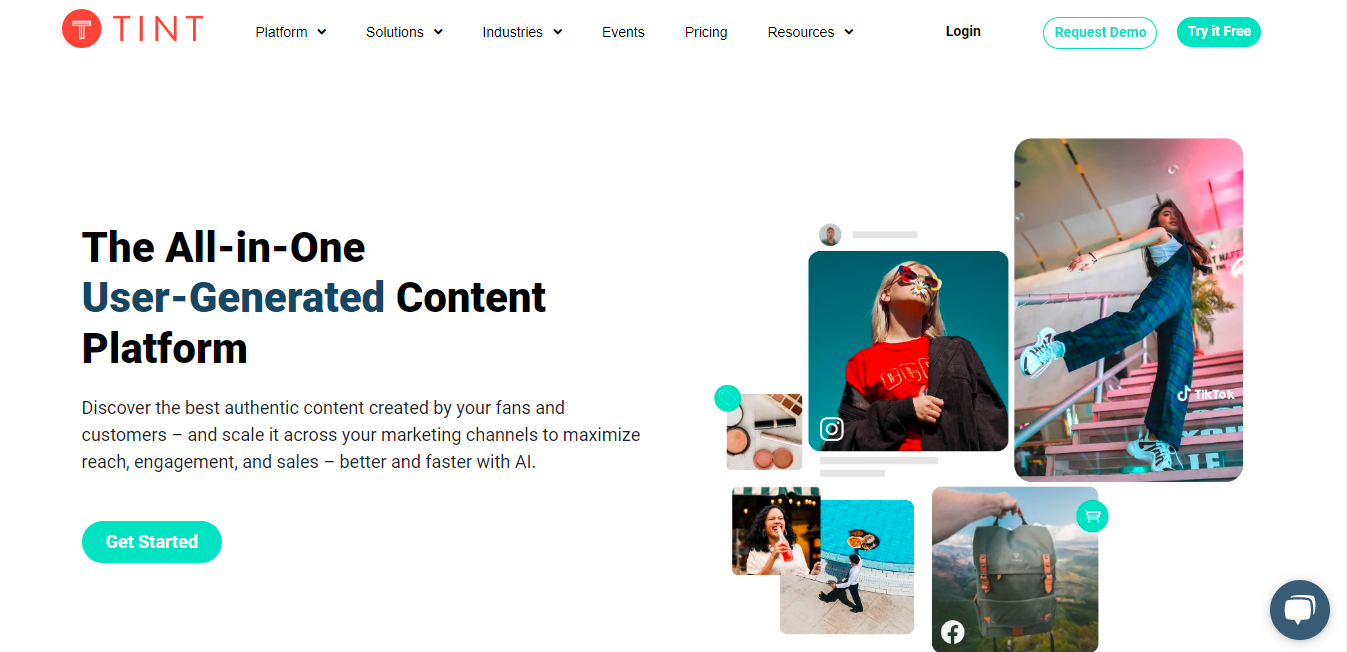Open the makeup products thumbnail
Screen dimensions: 1347x652
pyautogui.click(x=764, y=432)
